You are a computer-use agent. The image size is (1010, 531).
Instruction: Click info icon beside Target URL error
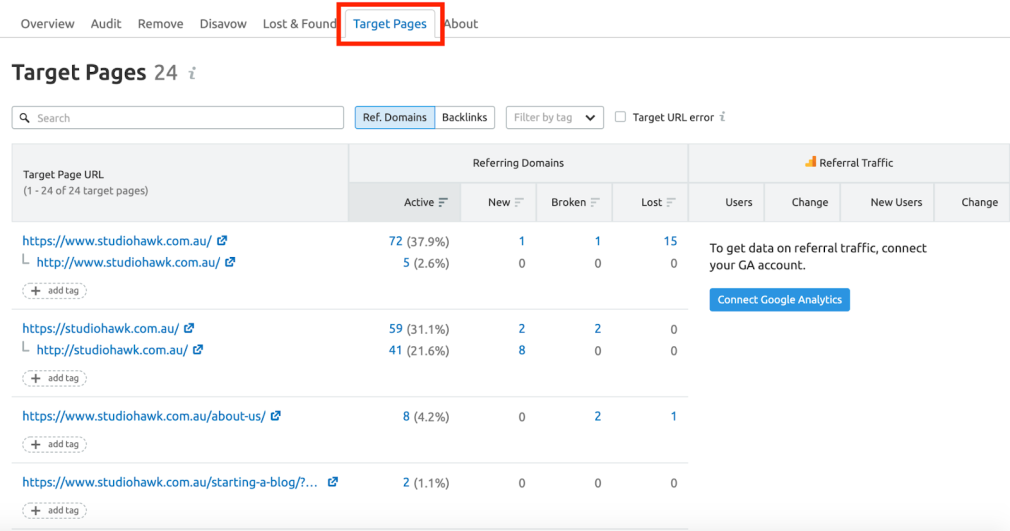coord(723,117)
